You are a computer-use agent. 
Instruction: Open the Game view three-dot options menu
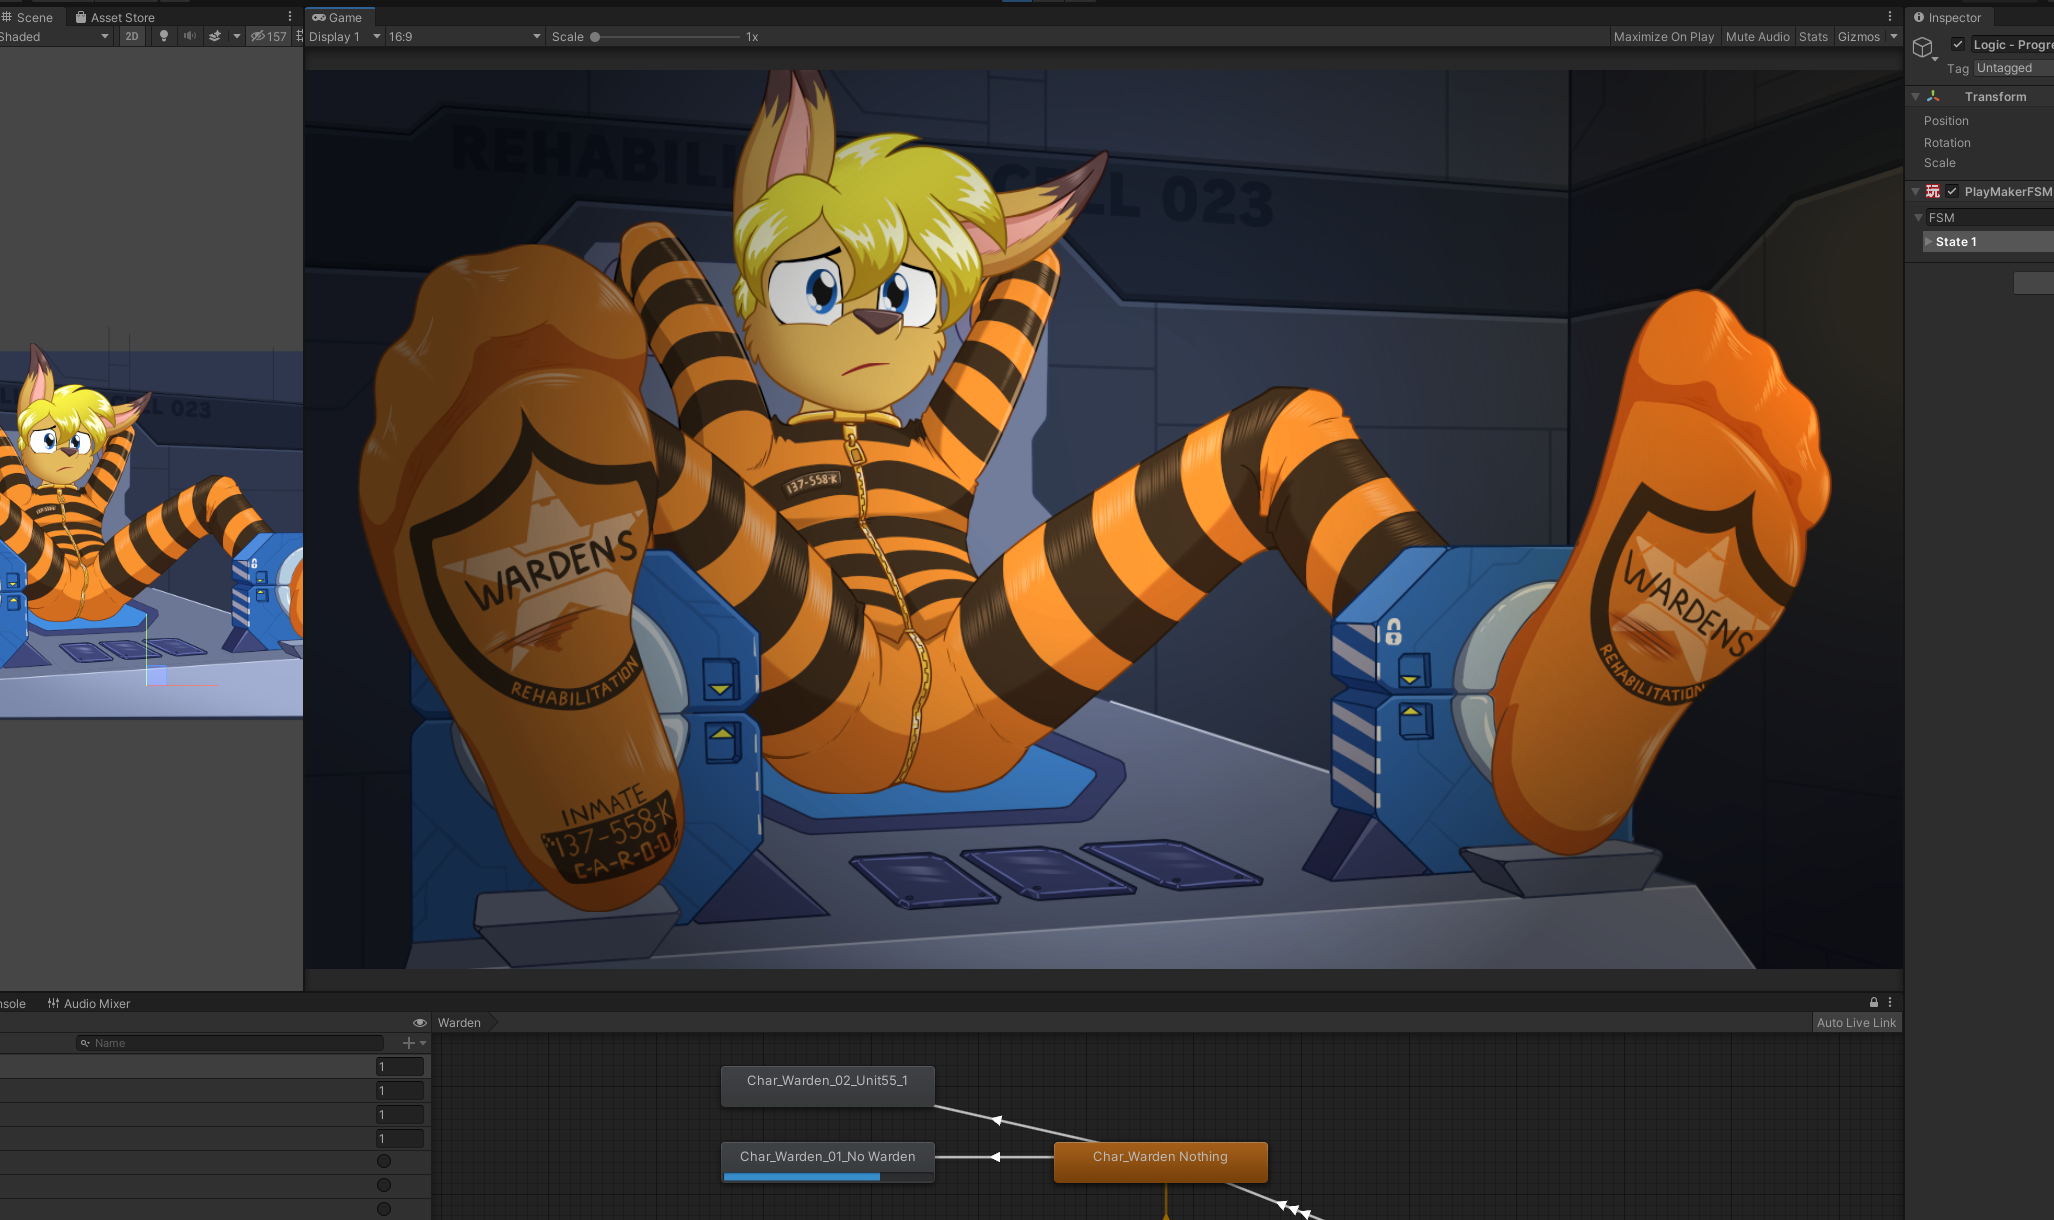click(x=1890, y=17)
